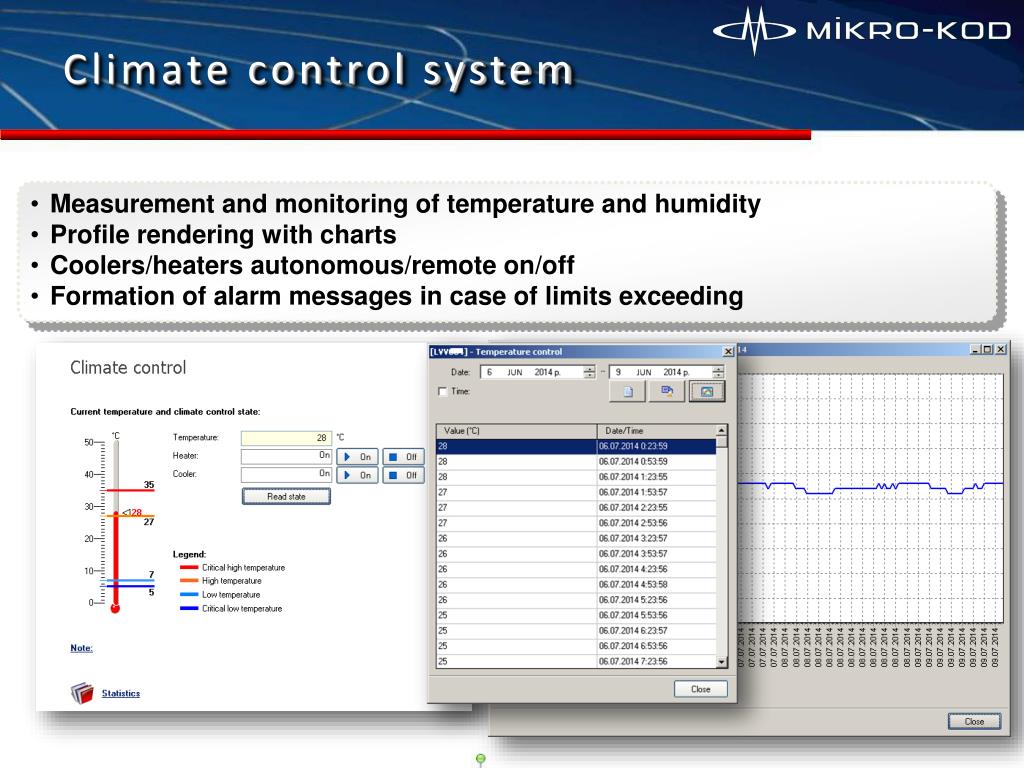Click Close button in the chart window
The height and width of the screenshot is (768, 1024).
click(x=974, y=721)
